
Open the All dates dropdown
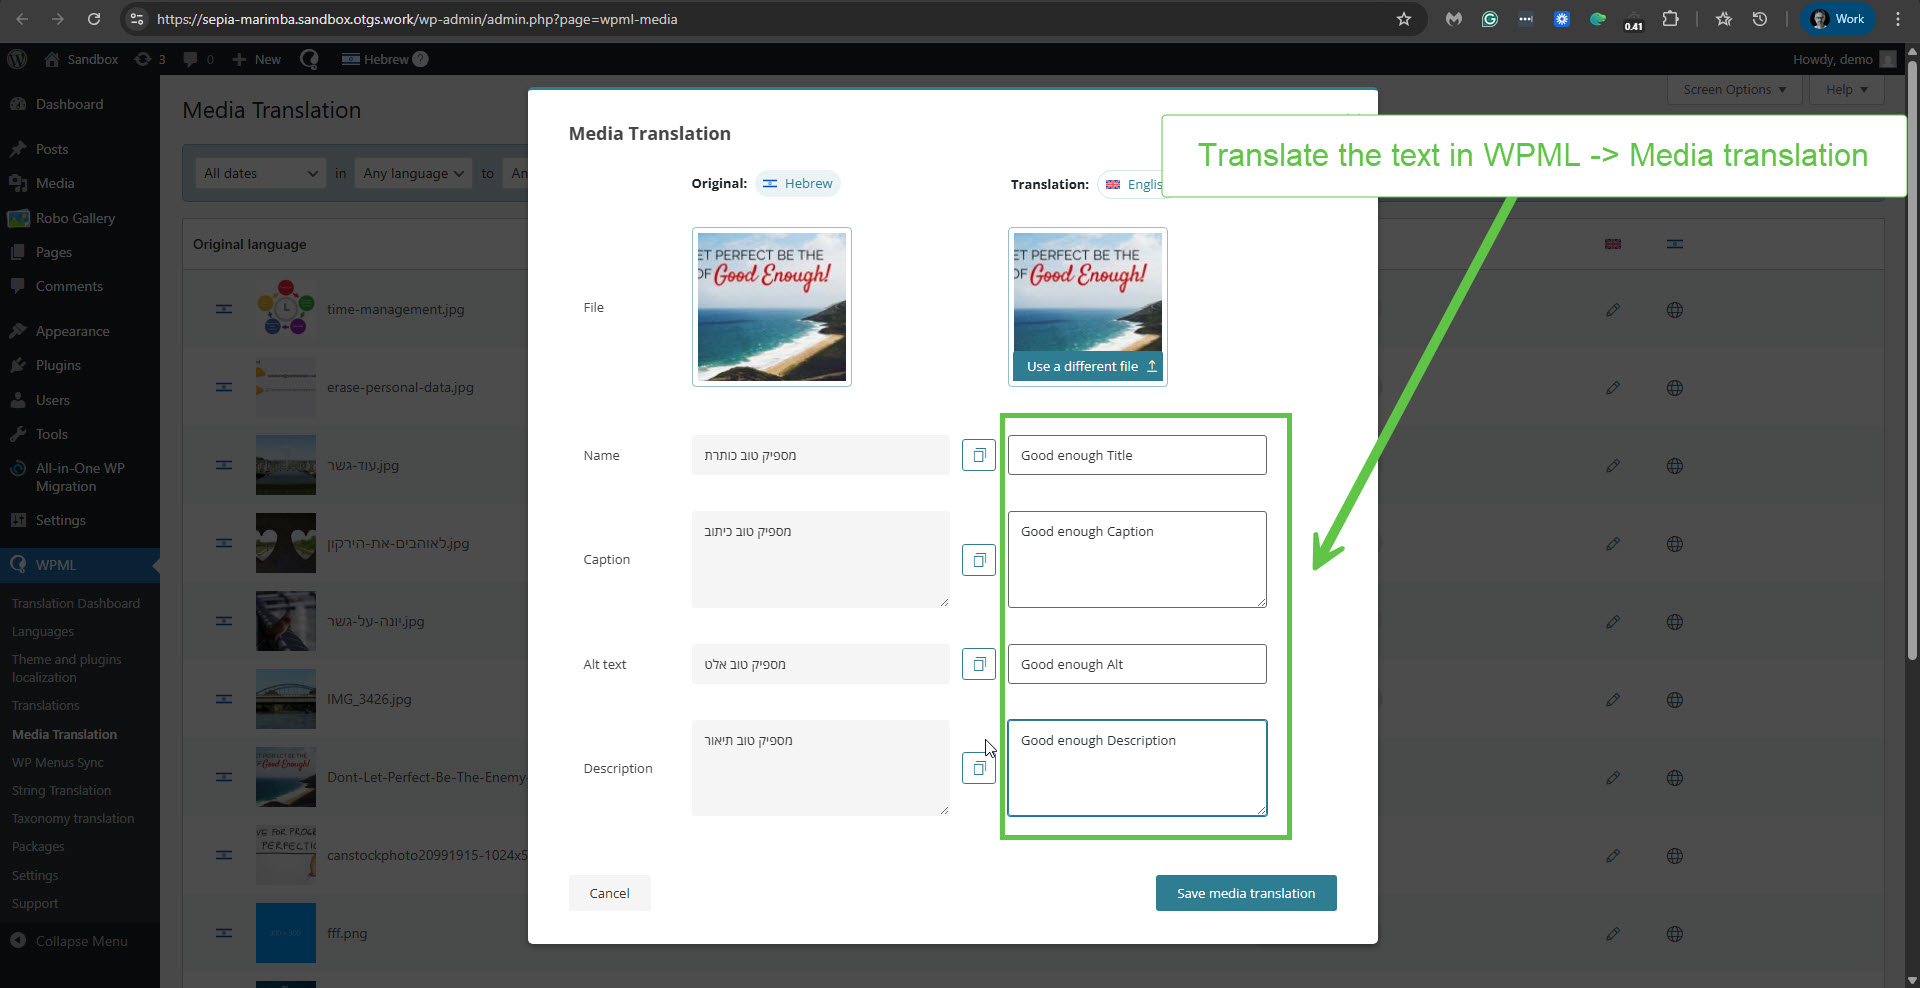(260, 173)
